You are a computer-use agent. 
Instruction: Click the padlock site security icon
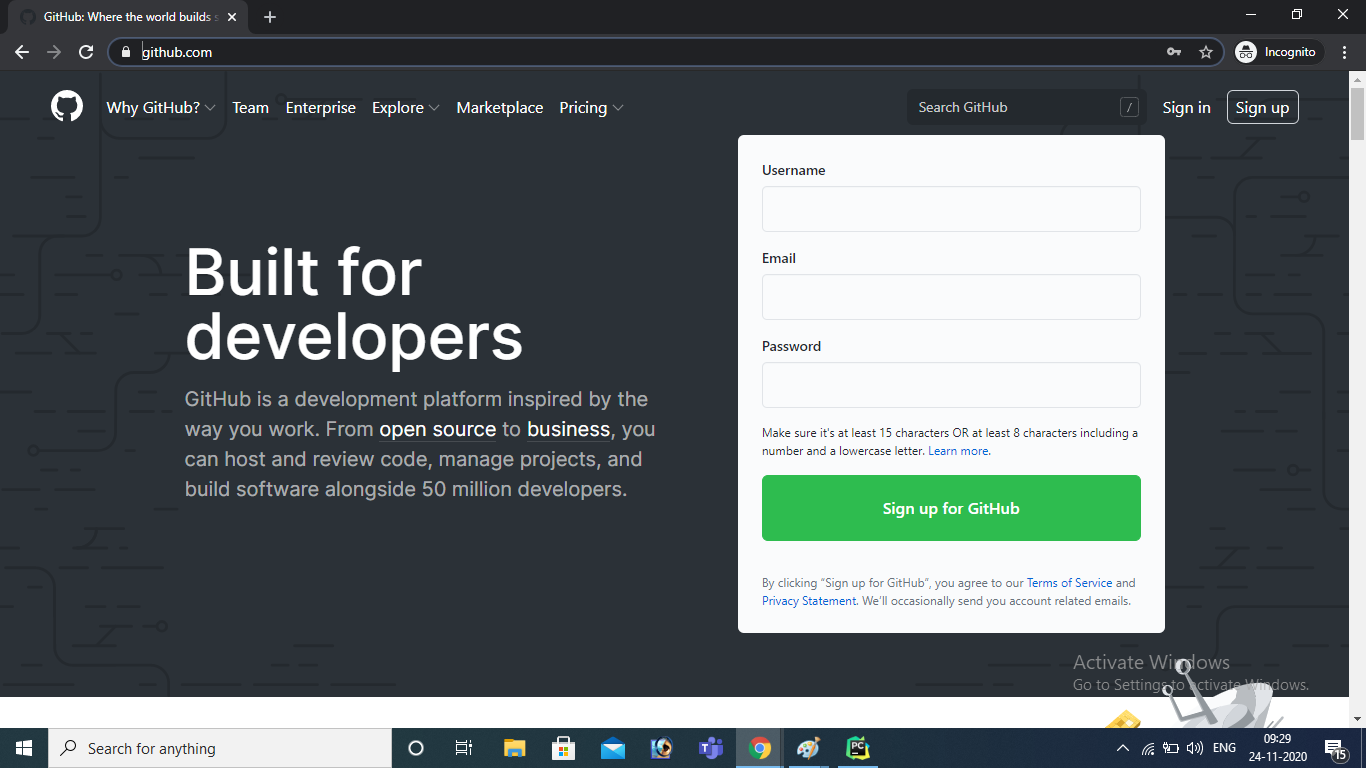pos(125,51)
